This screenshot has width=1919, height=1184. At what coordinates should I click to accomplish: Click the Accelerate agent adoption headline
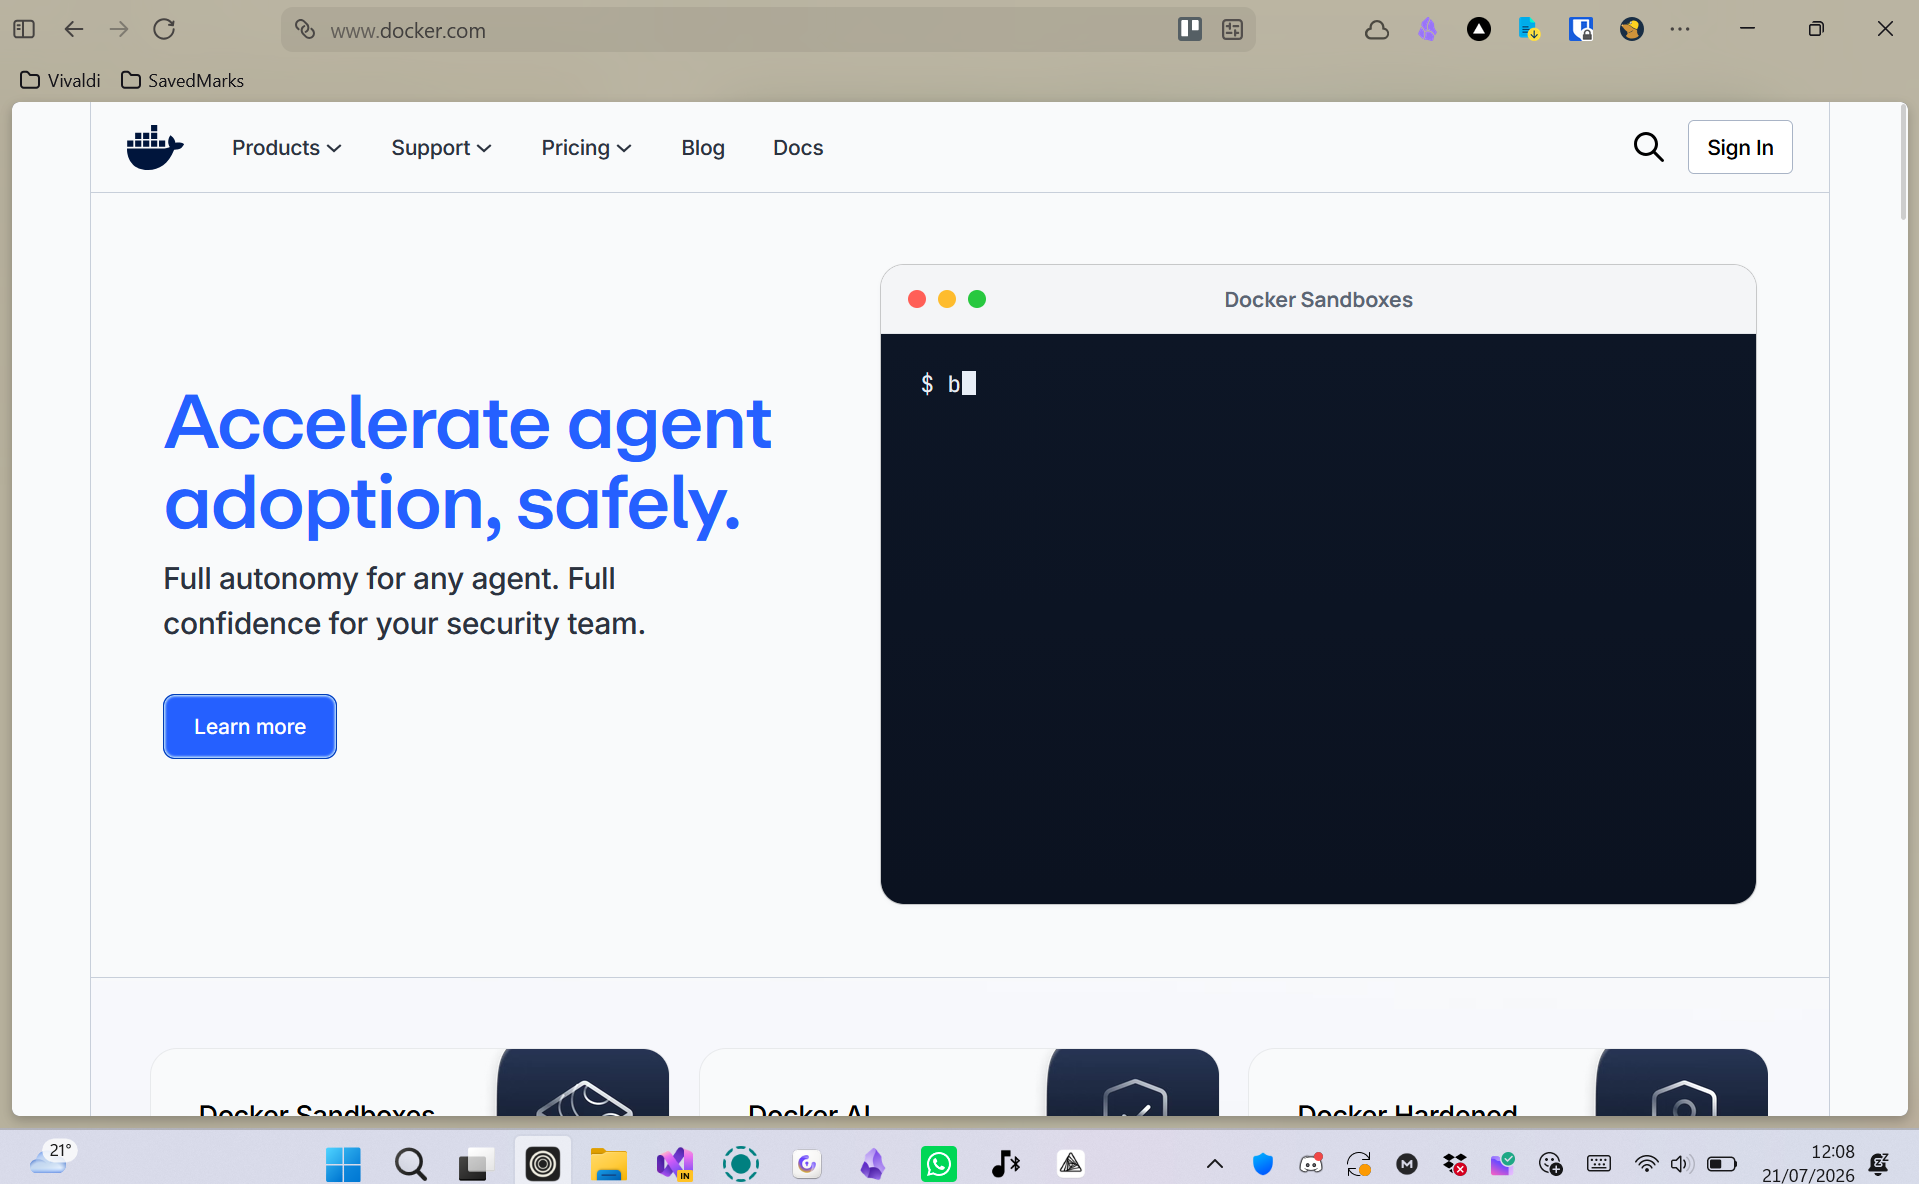(x=468, y=462)
